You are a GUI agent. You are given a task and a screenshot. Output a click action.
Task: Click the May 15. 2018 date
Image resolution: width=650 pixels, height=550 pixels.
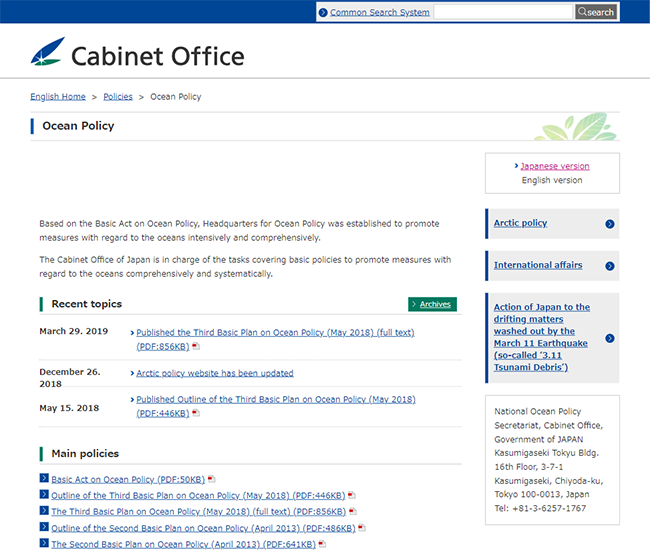point(69,408)
